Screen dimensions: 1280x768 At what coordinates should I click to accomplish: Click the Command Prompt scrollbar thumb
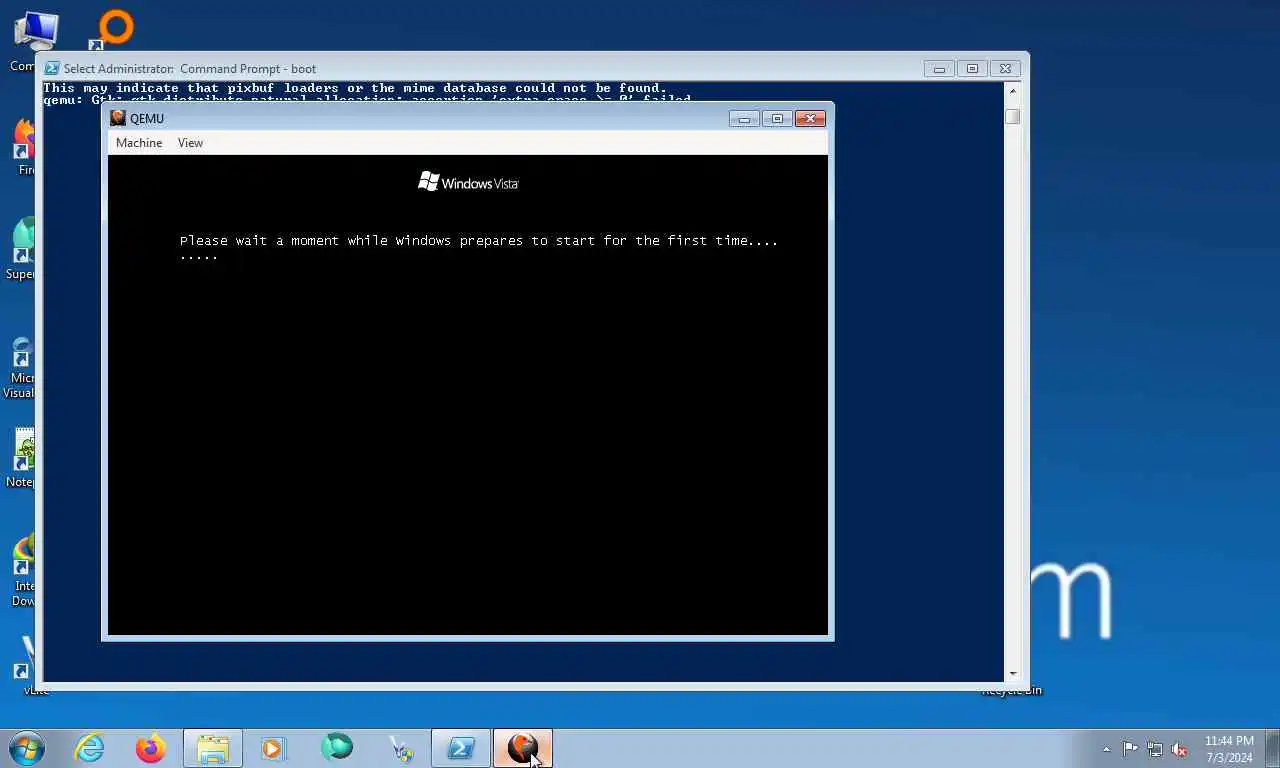click(1012, 117)
